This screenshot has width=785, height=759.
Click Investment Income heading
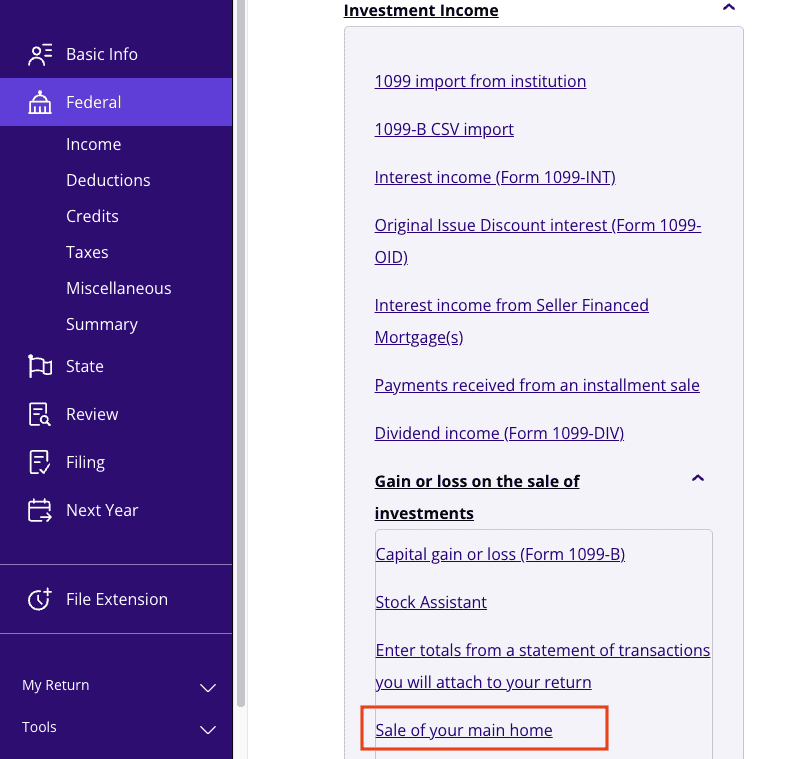coord(421,10)
